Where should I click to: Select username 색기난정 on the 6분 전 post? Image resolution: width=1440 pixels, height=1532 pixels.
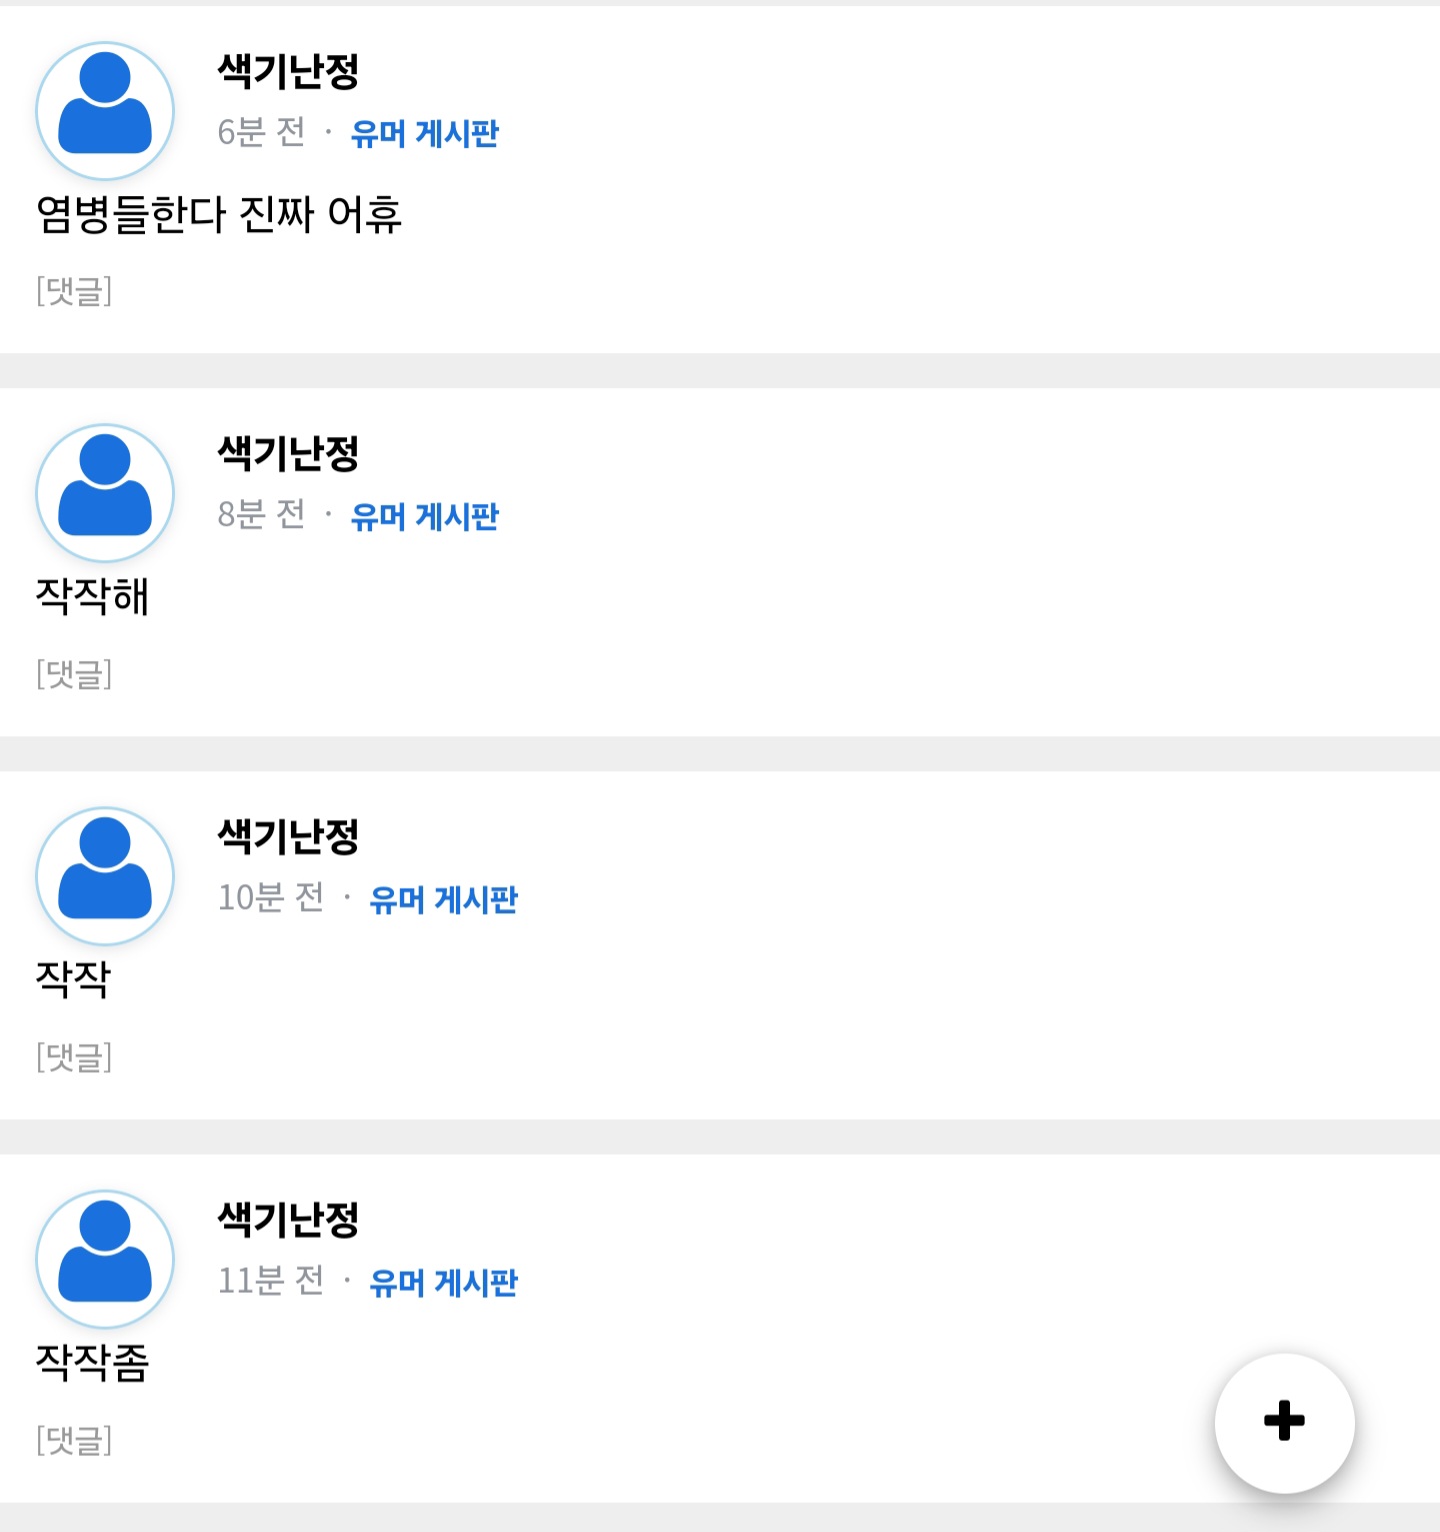[288, 71]
